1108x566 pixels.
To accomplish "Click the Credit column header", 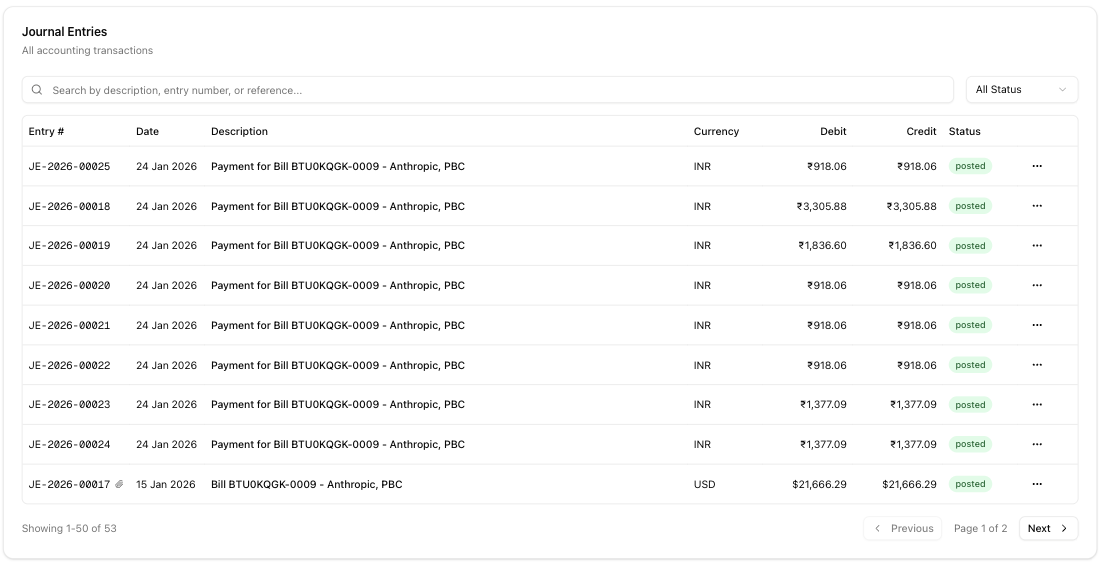I will coord(921,131).
